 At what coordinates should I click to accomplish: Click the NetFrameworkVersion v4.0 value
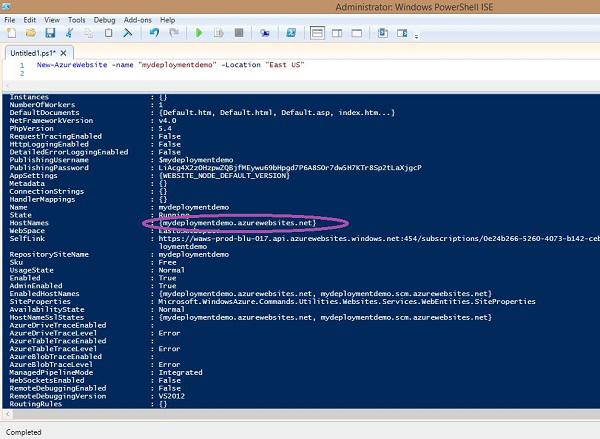[167, 121]
